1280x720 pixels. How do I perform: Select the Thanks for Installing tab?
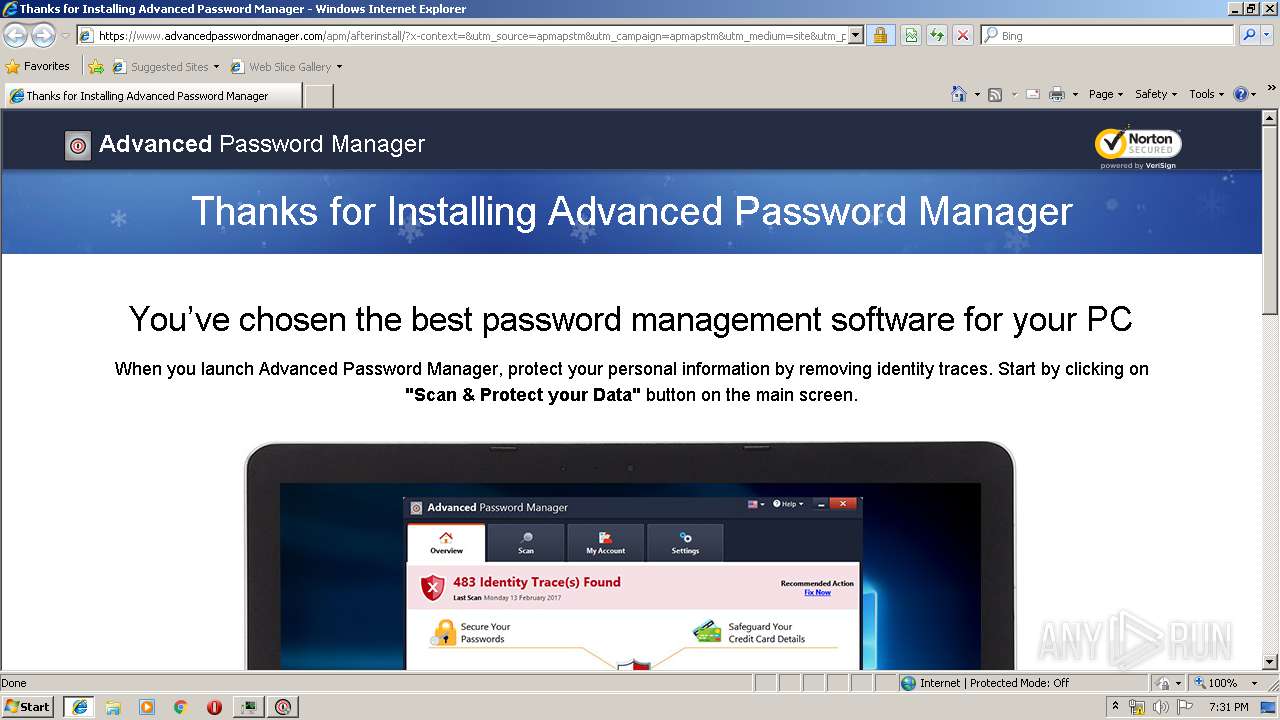click(152, 96)
